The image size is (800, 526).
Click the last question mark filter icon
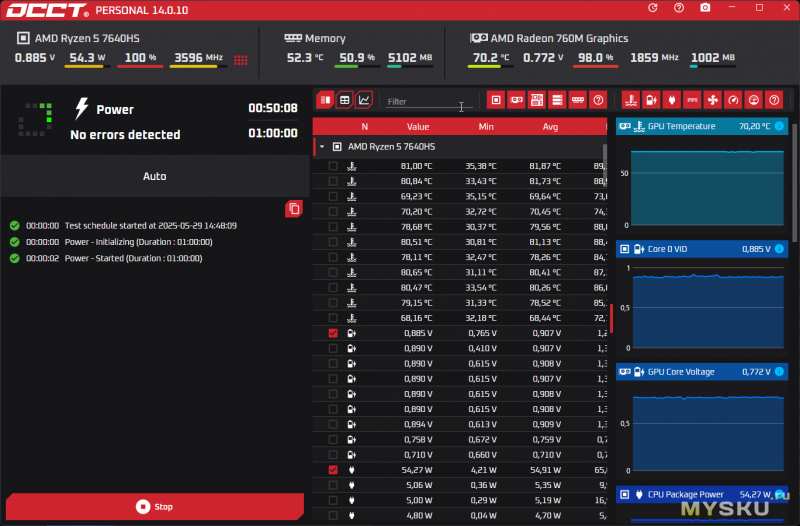774,100
